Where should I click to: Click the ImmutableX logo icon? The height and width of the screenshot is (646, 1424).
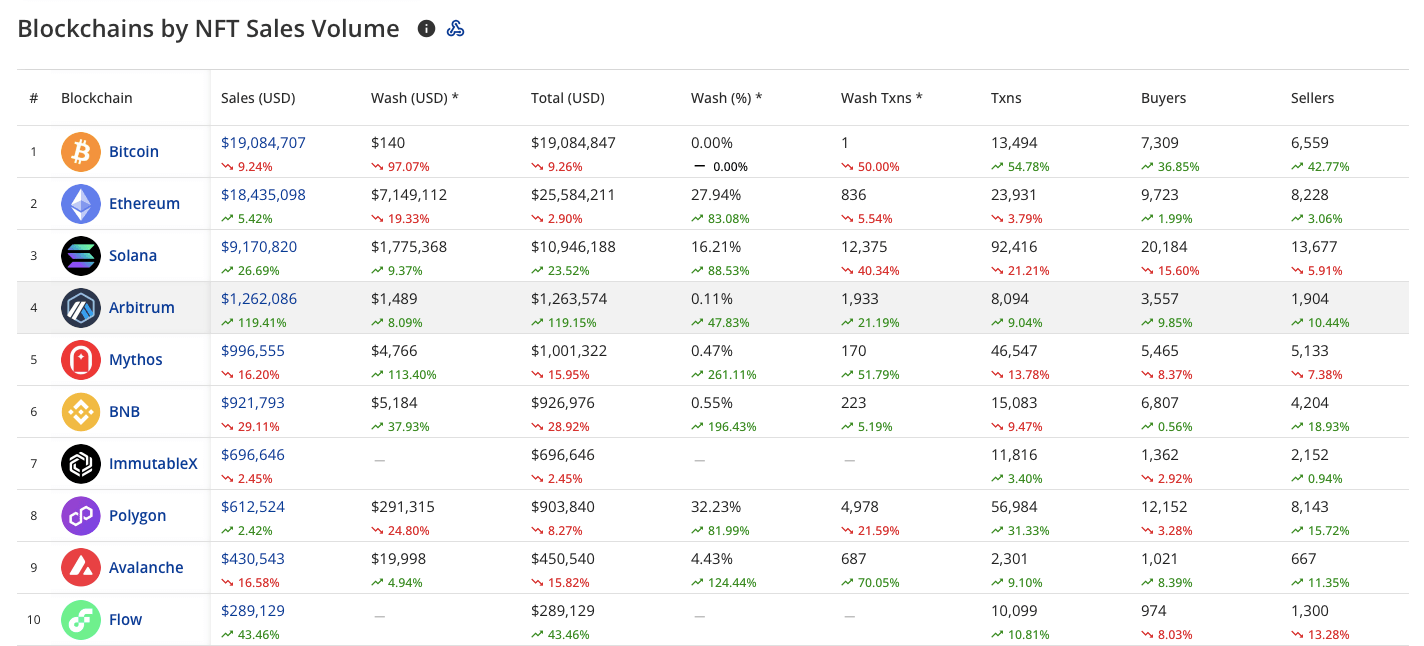[x=81, y=464]
